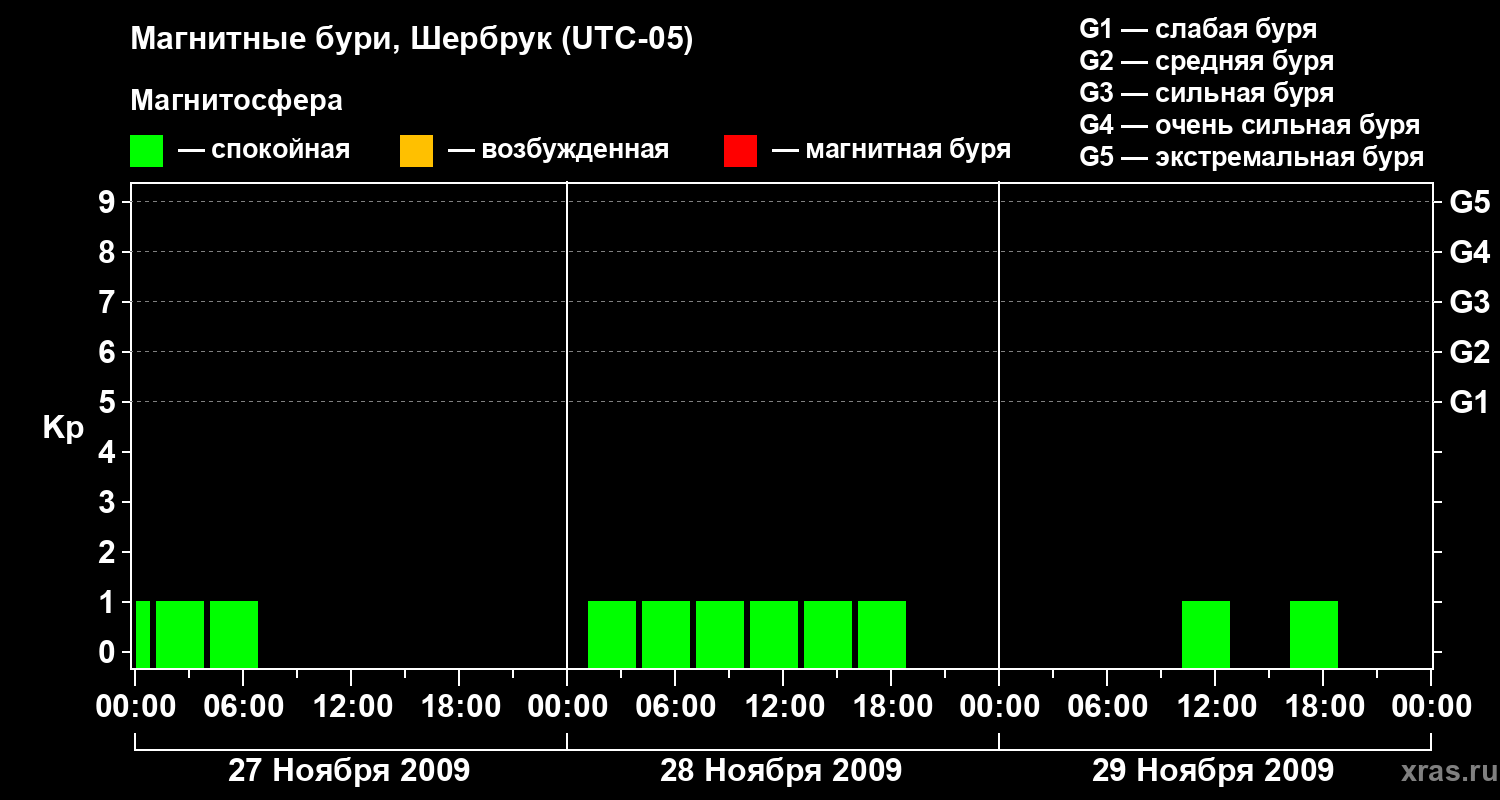This screenshot has width=1500, height=800.
Task: Click the 29 November bar near 18:00
Action: 1314,634
